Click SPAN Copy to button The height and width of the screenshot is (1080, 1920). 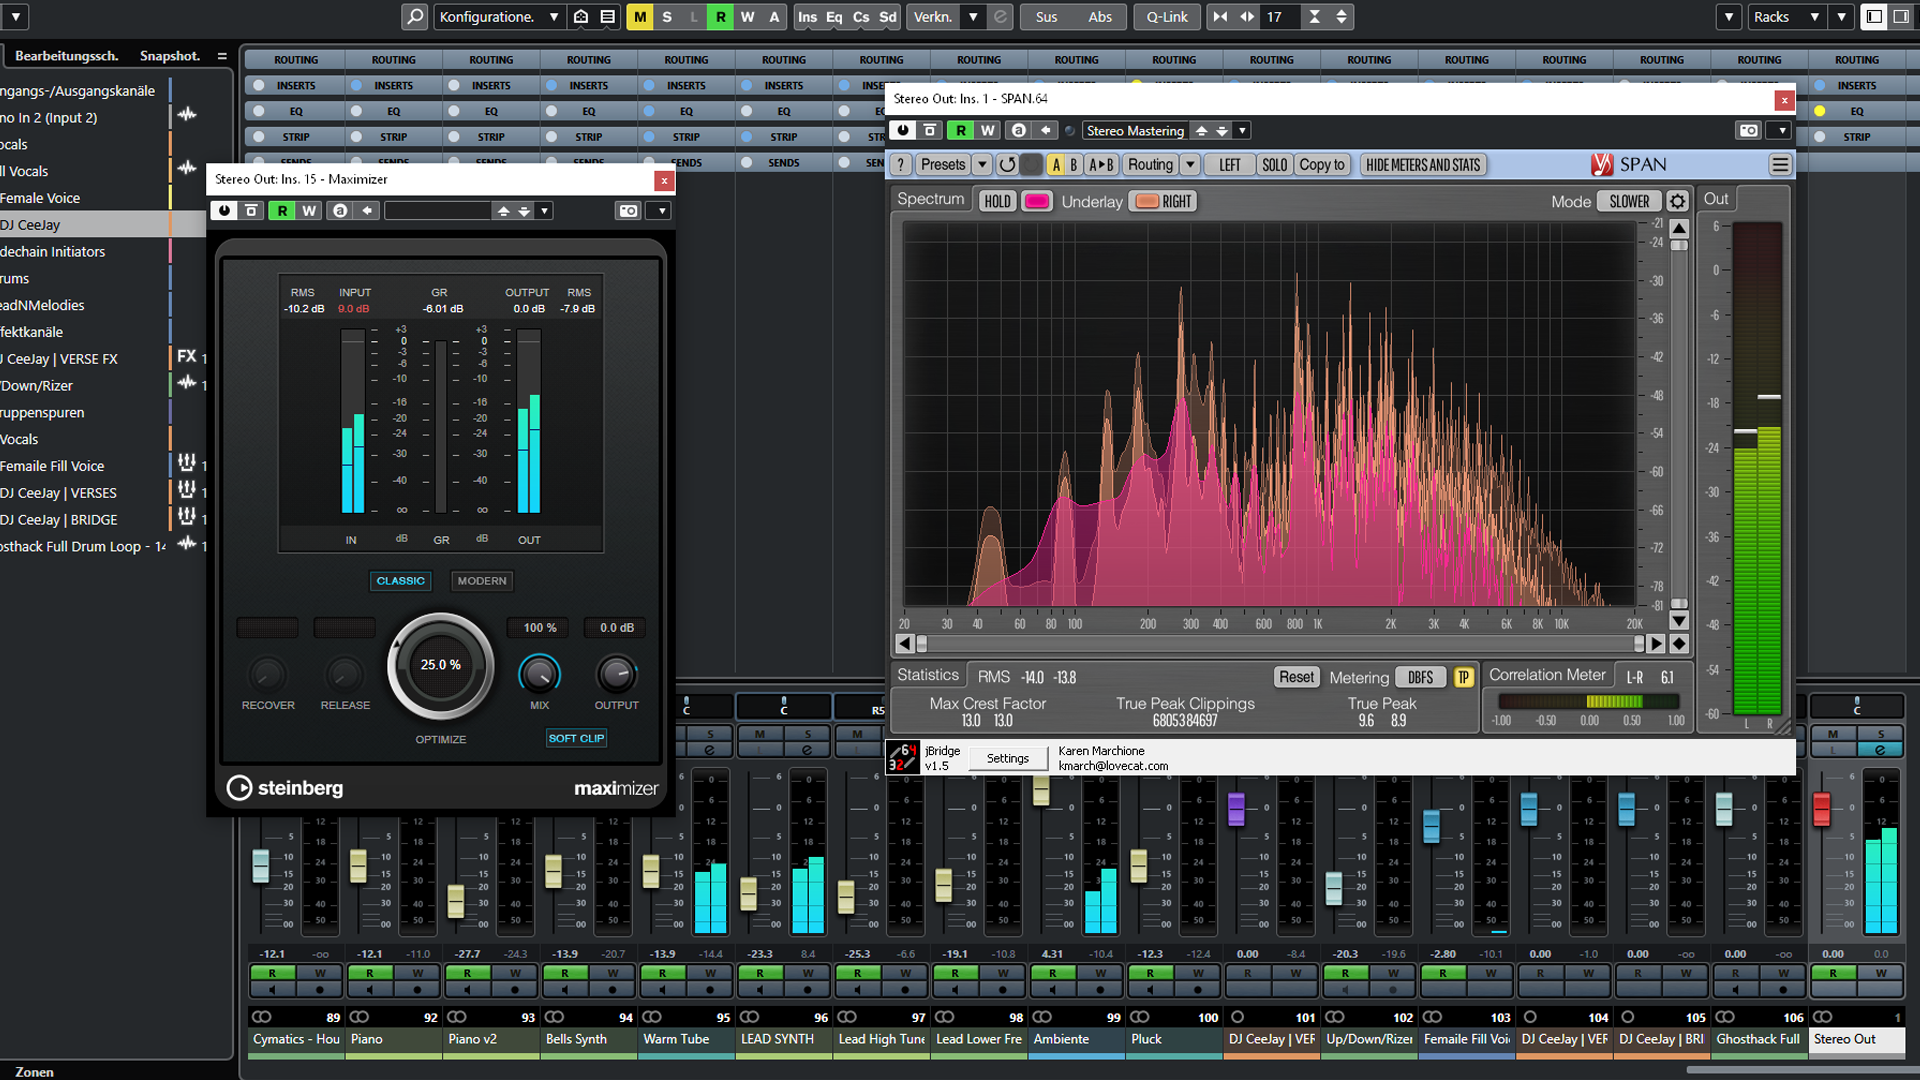coord(1322,165)
